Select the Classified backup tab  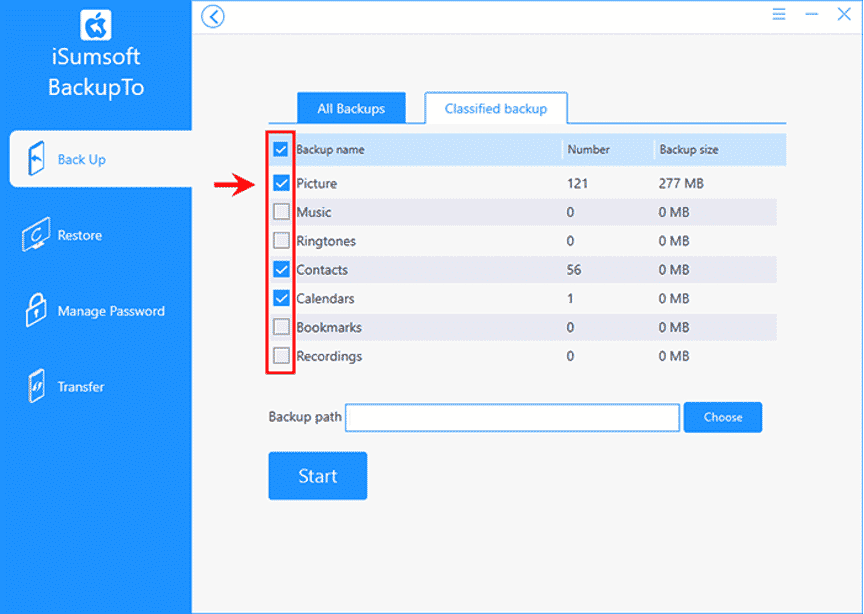496,109
